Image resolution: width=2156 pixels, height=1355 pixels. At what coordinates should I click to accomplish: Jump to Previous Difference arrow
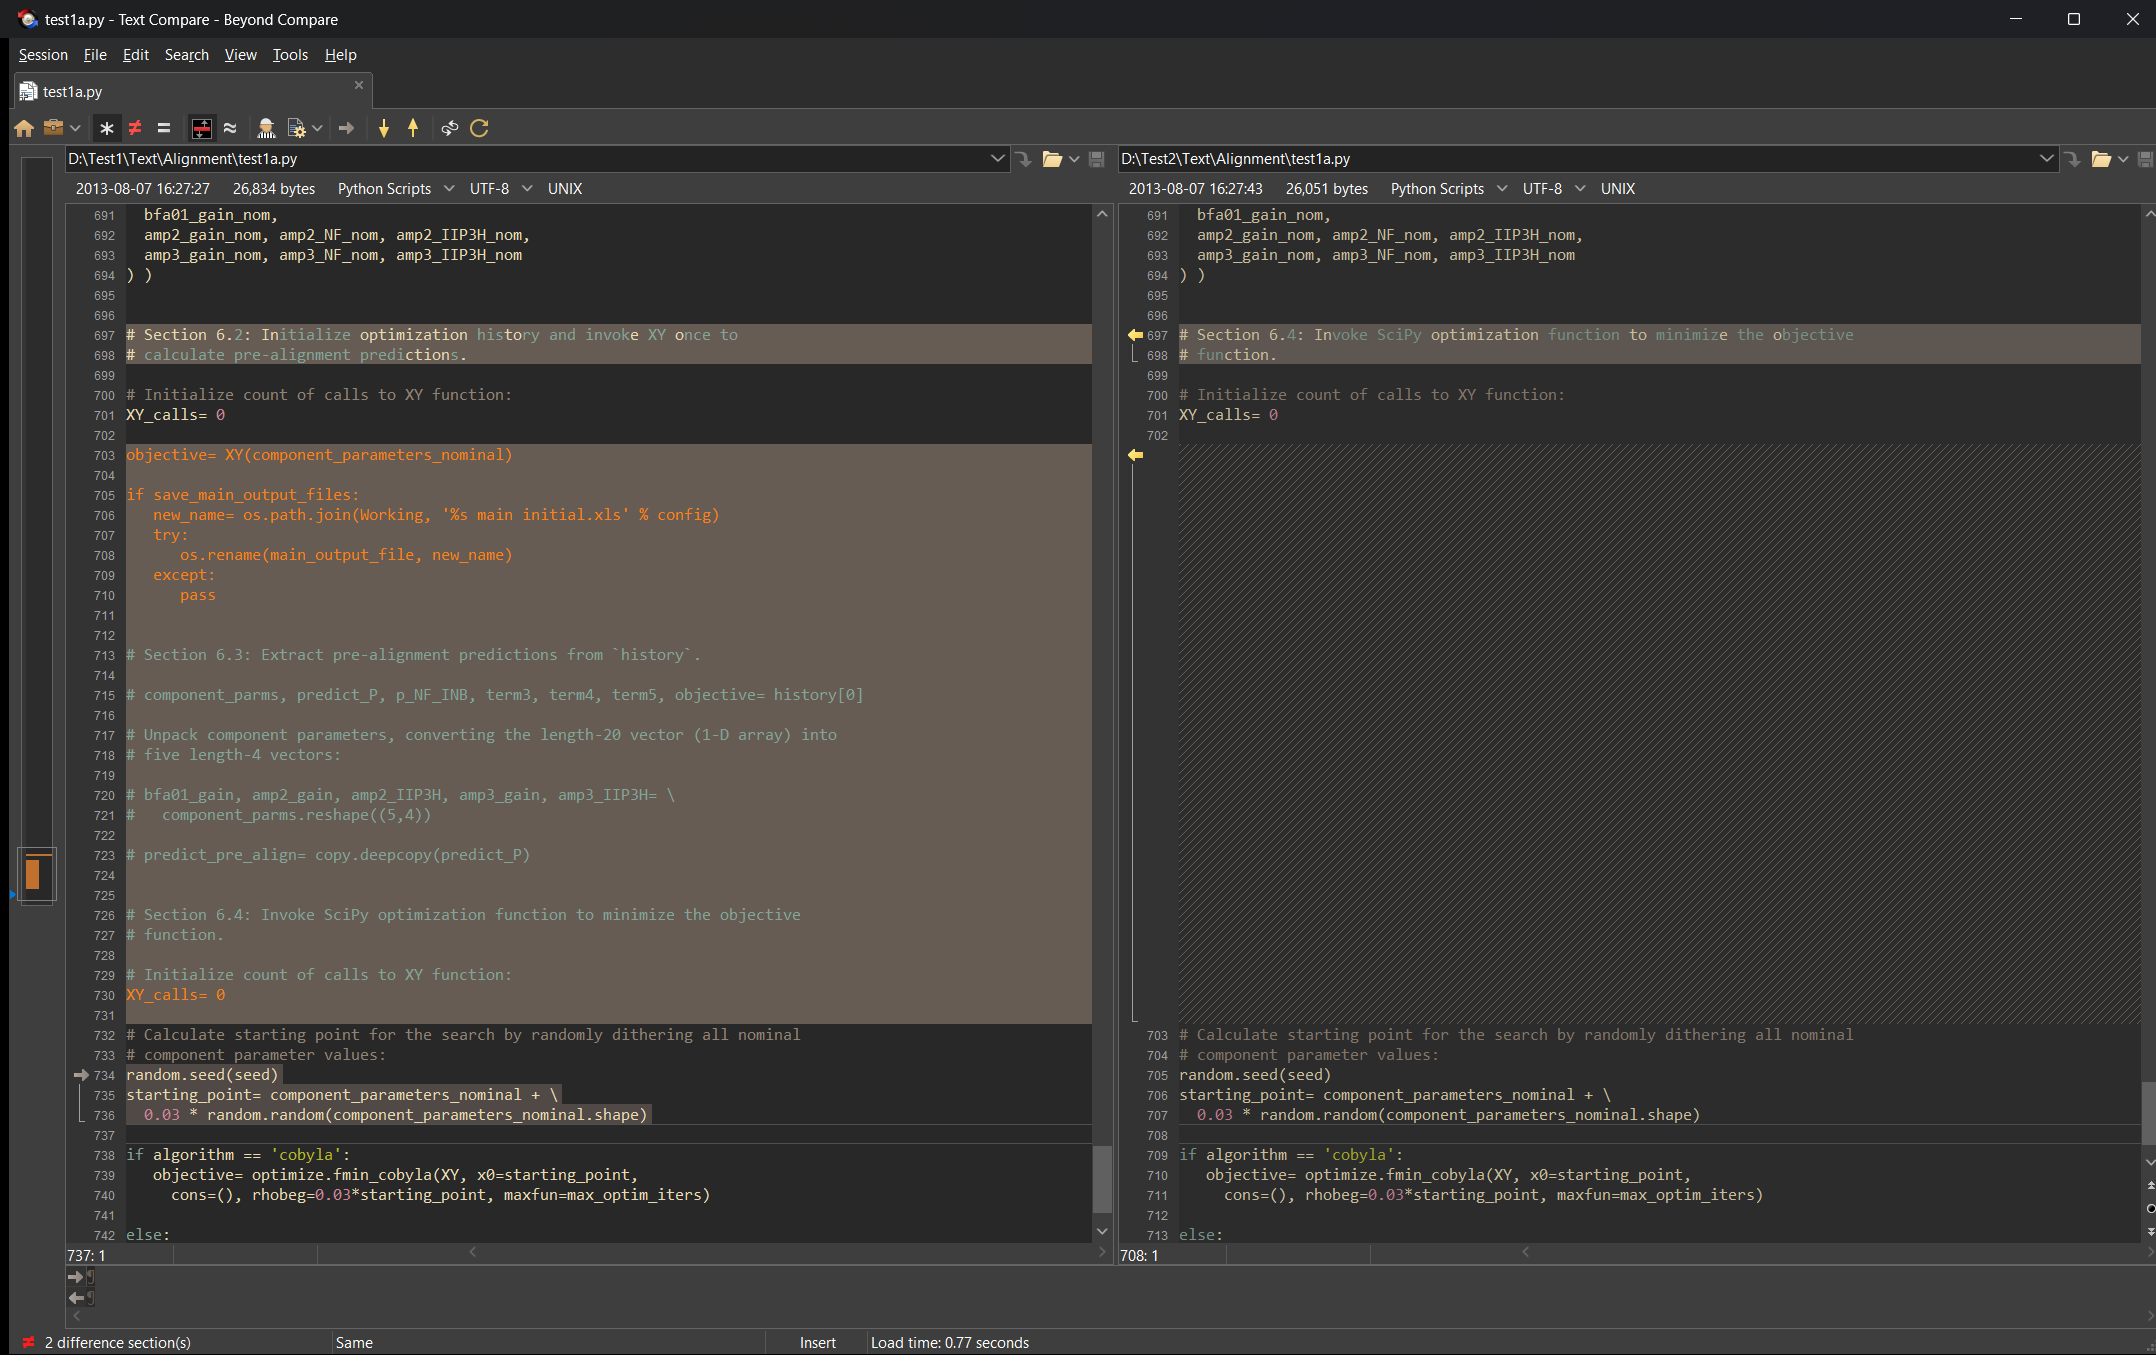click(413, 128)
